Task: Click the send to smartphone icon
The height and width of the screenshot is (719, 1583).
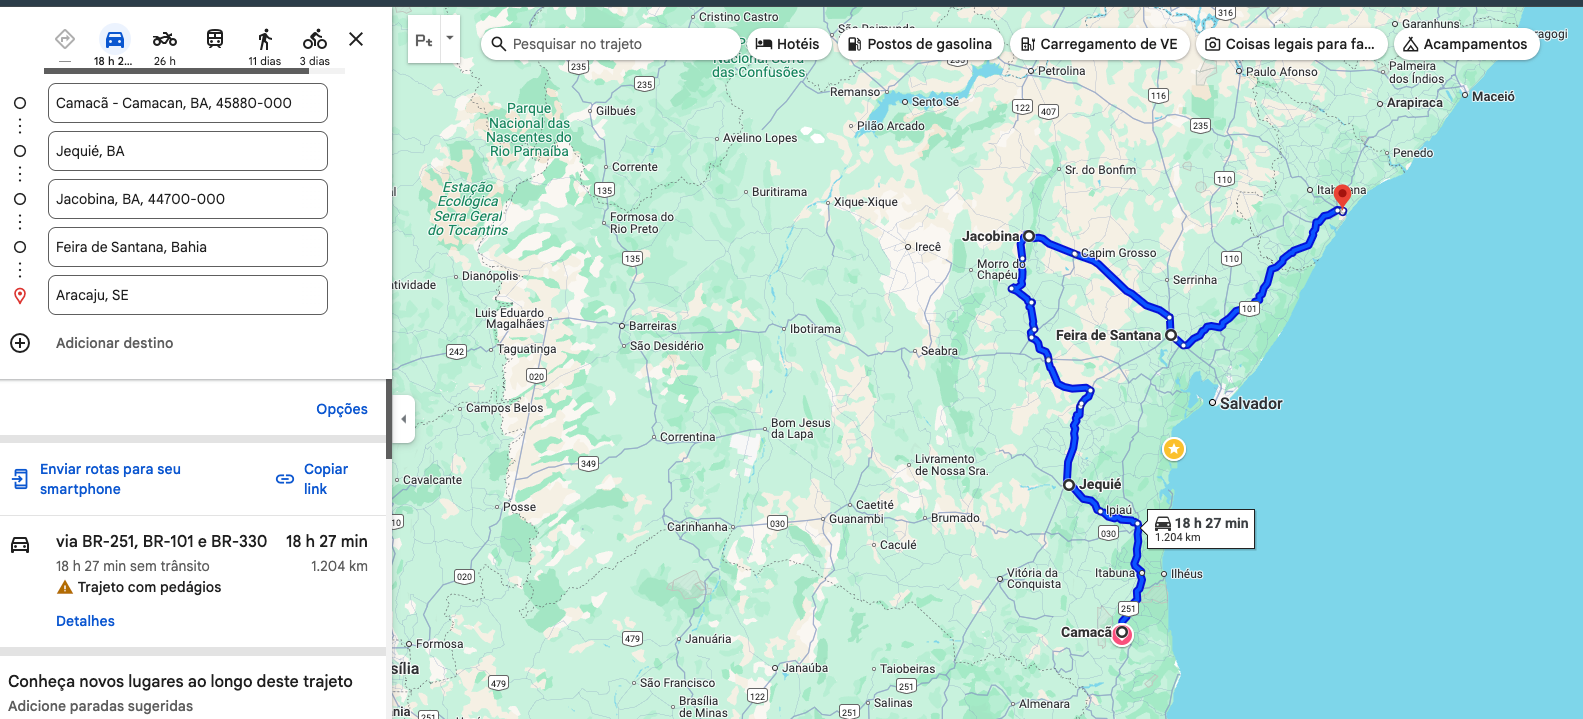Action: [20, 479]
